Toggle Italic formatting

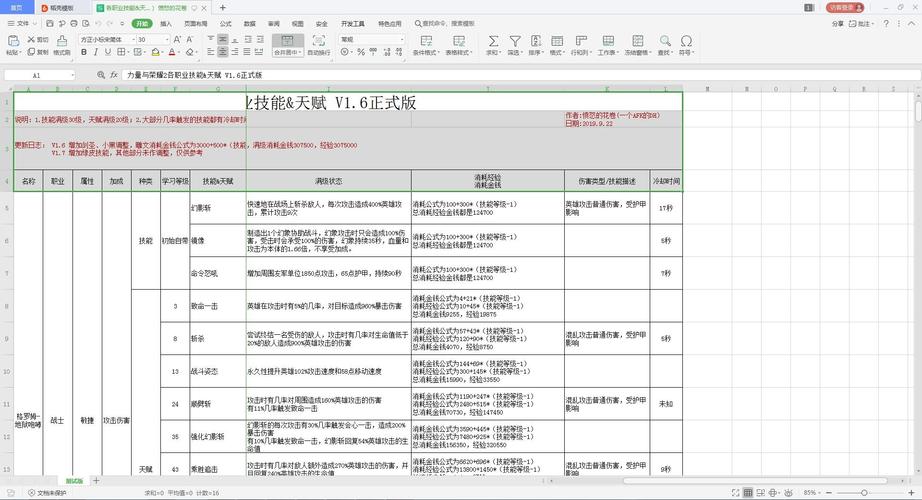tap(96, 52)
